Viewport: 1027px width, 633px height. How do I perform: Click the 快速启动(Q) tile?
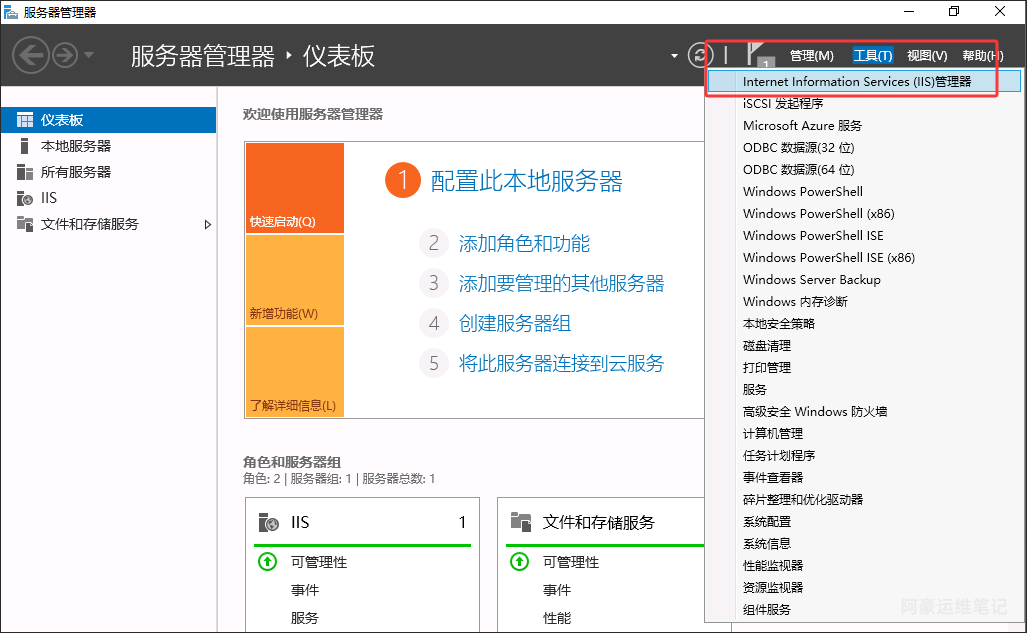295,188
